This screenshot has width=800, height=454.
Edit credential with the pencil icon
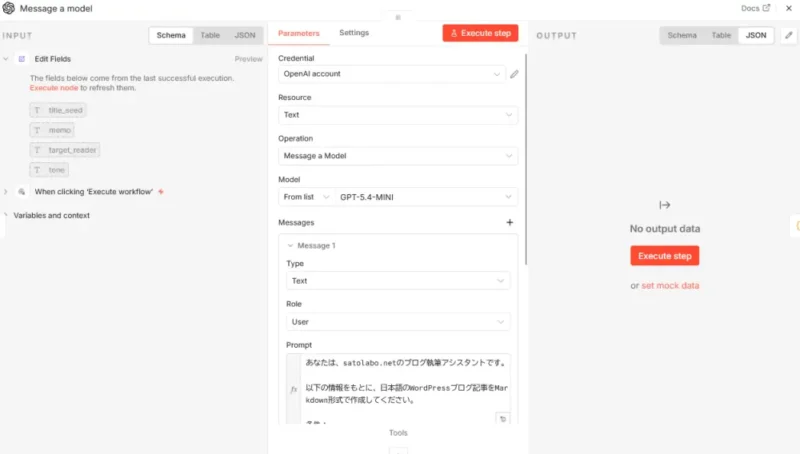pyautogui.click(x=514, y=74)
